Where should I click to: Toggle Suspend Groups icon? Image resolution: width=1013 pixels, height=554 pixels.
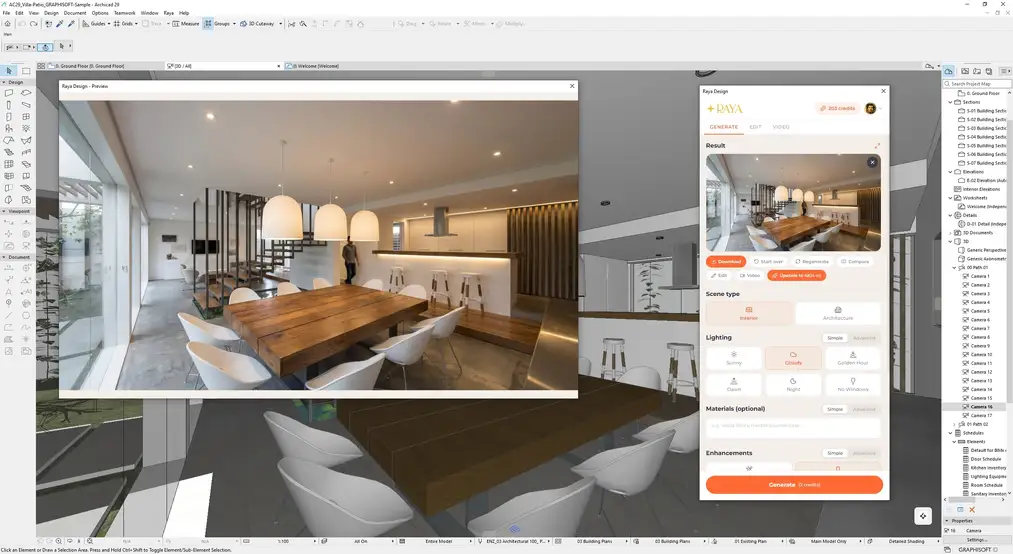tap(207, 23)
